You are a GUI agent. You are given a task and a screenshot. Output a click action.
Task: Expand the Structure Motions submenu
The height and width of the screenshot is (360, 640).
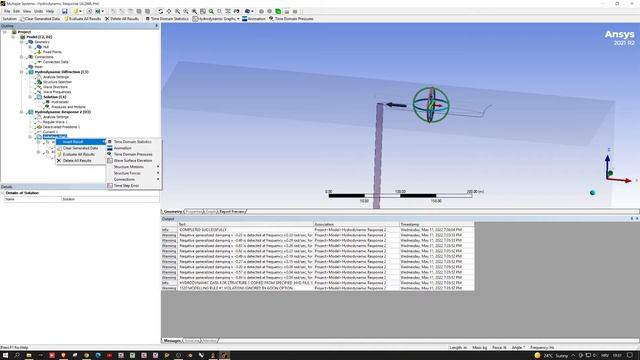(x=133, y=167)
